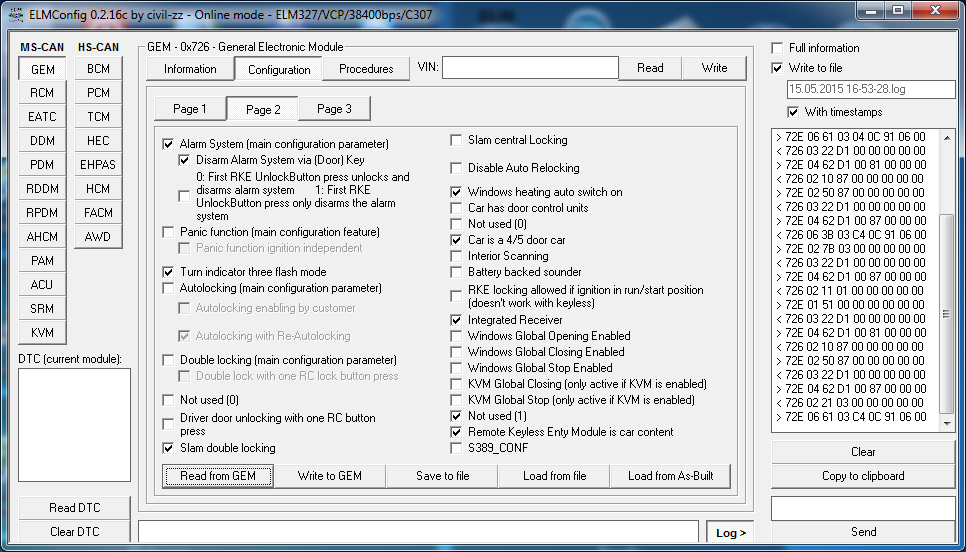The height and width of the screenshot is (552, 966).
Task: Select the GEM module button
Action: (x=42, y=69)
